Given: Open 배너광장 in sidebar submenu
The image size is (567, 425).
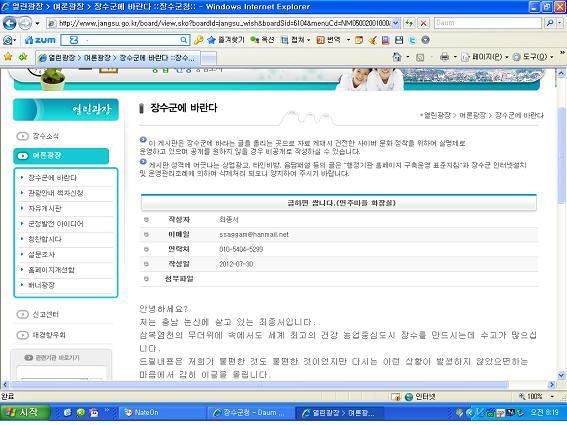Looking at the screenshot, I should (41, 285).
